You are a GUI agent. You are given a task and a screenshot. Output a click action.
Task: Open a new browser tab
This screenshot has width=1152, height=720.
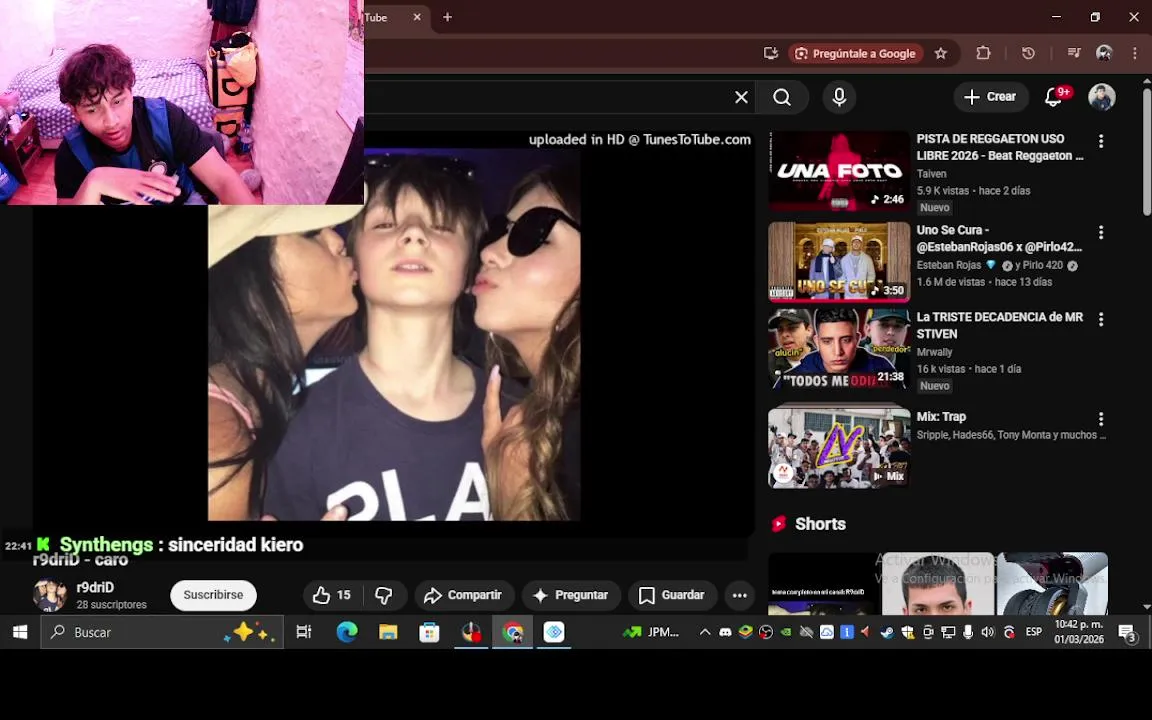coord(447,17)
